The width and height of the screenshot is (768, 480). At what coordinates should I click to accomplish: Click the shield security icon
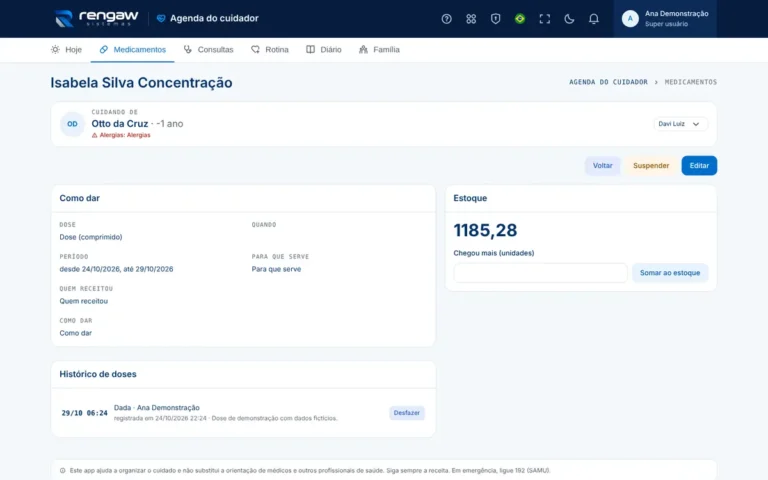tap(495, 19)
